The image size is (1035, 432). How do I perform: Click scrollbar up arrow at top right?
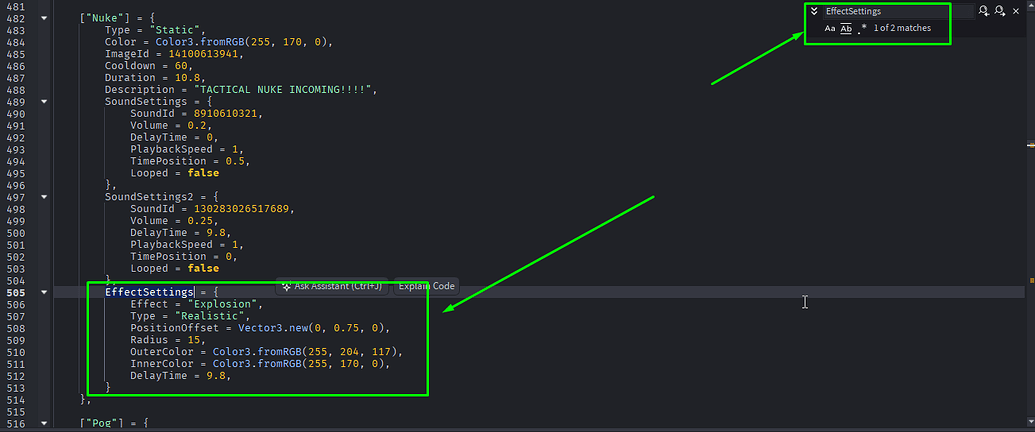[x=1030, y=3]
